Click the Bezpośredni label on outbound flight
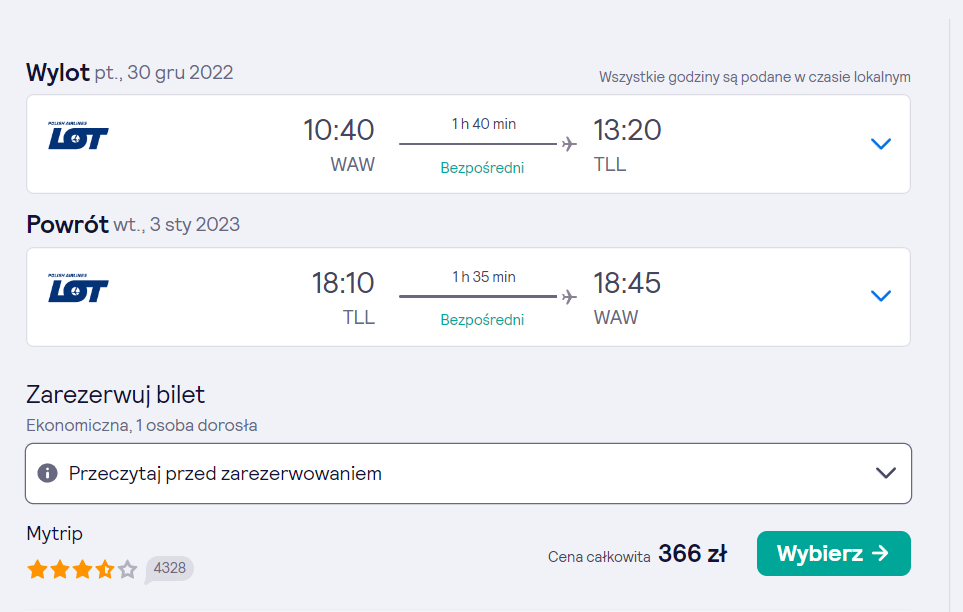 click(482, 168)
